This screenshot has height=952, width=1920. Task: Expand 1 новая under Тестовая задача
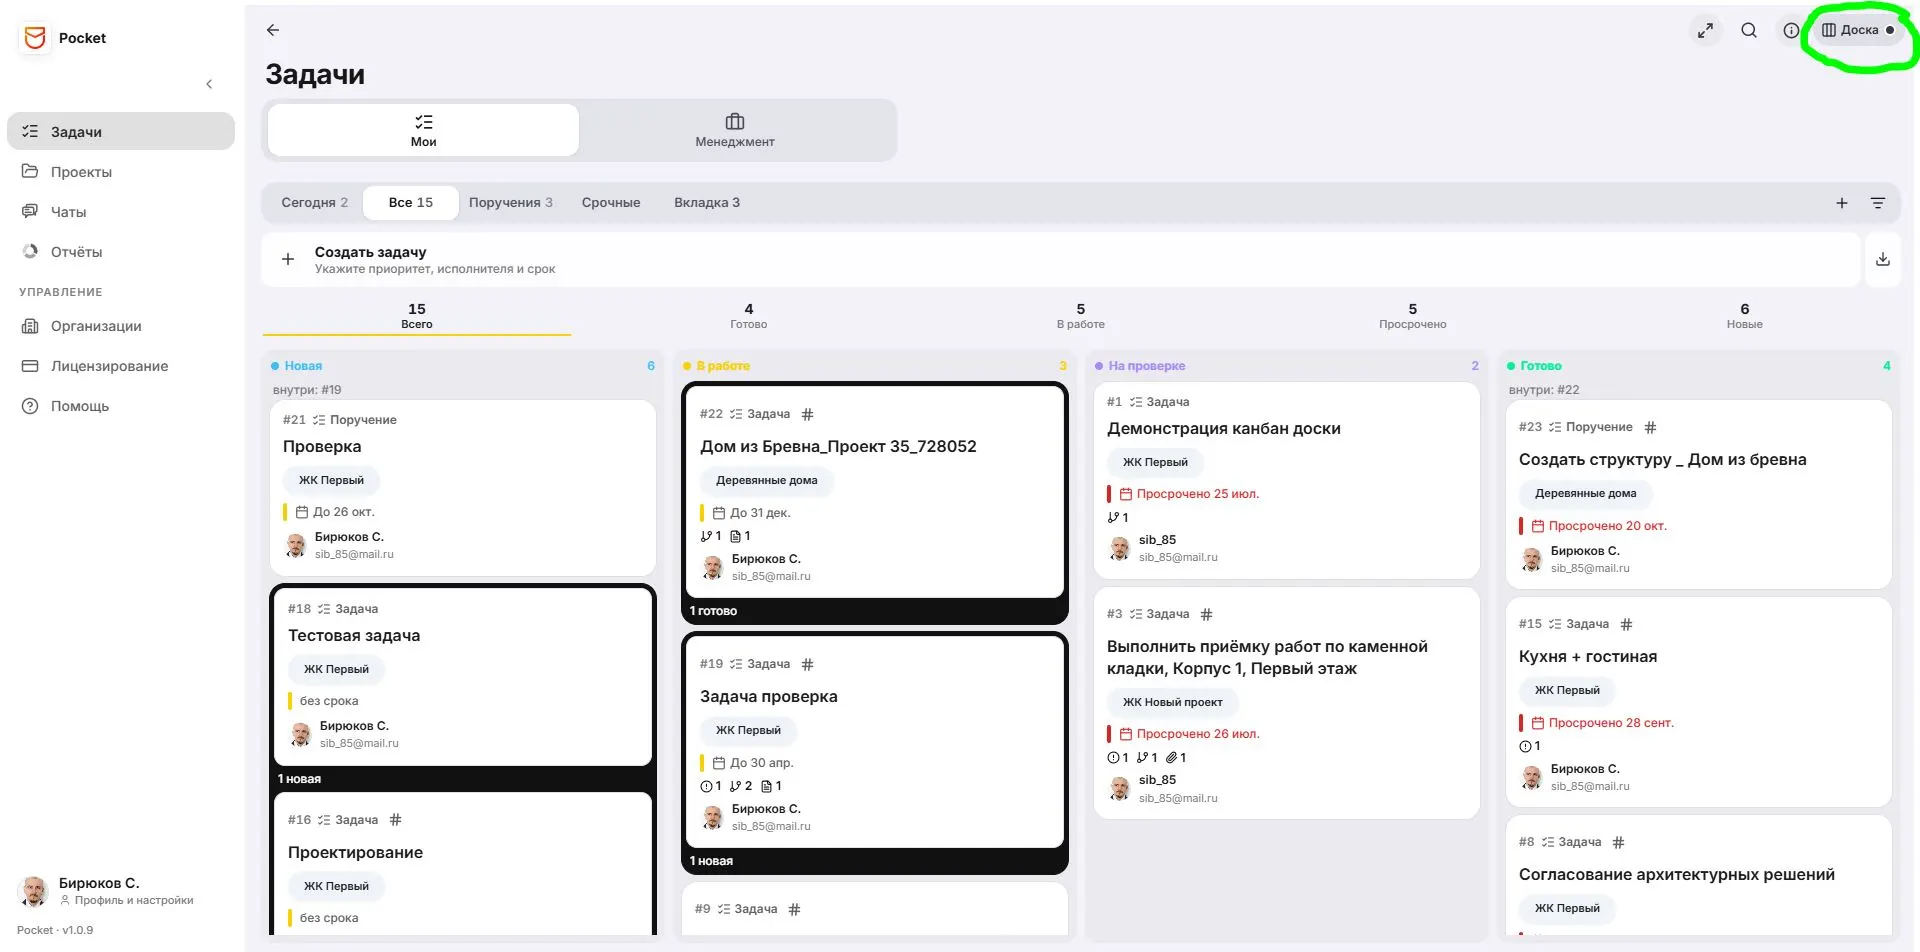click(300, 779)
